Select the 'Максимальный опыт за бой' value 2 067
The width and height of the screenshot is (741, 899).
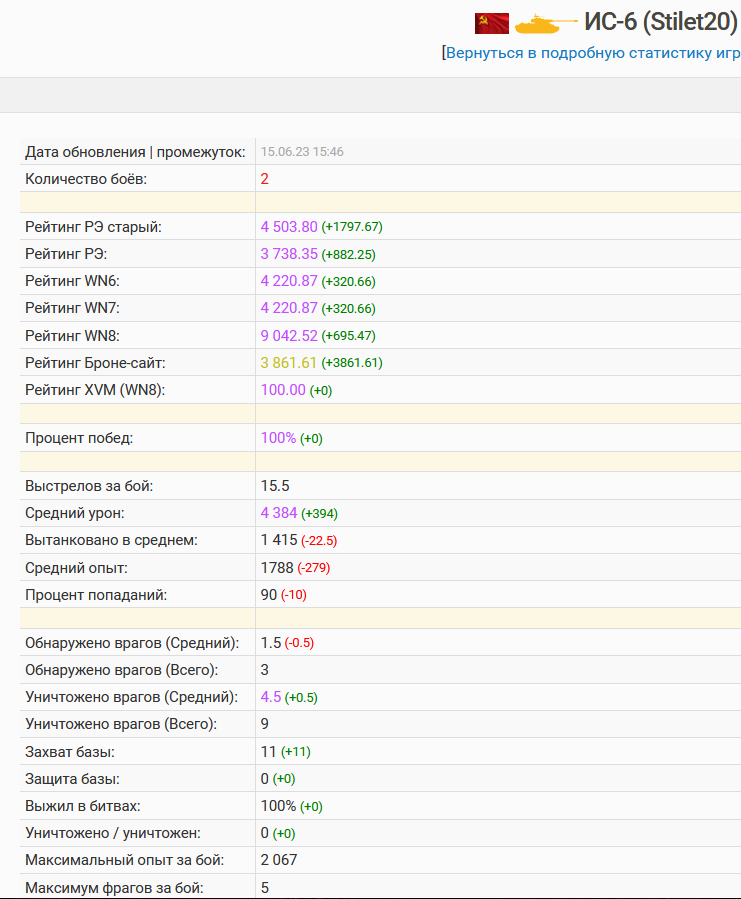tap(279, 860)
